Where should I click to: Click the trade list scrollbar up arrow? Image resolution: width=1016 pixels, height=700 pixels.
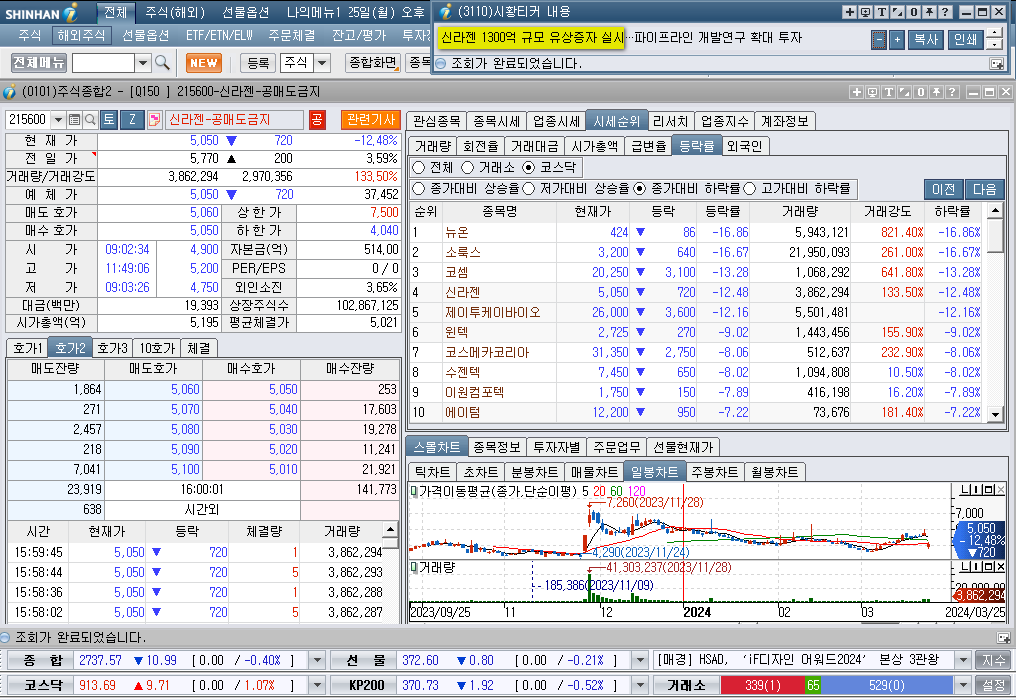[x=390, y=530]
